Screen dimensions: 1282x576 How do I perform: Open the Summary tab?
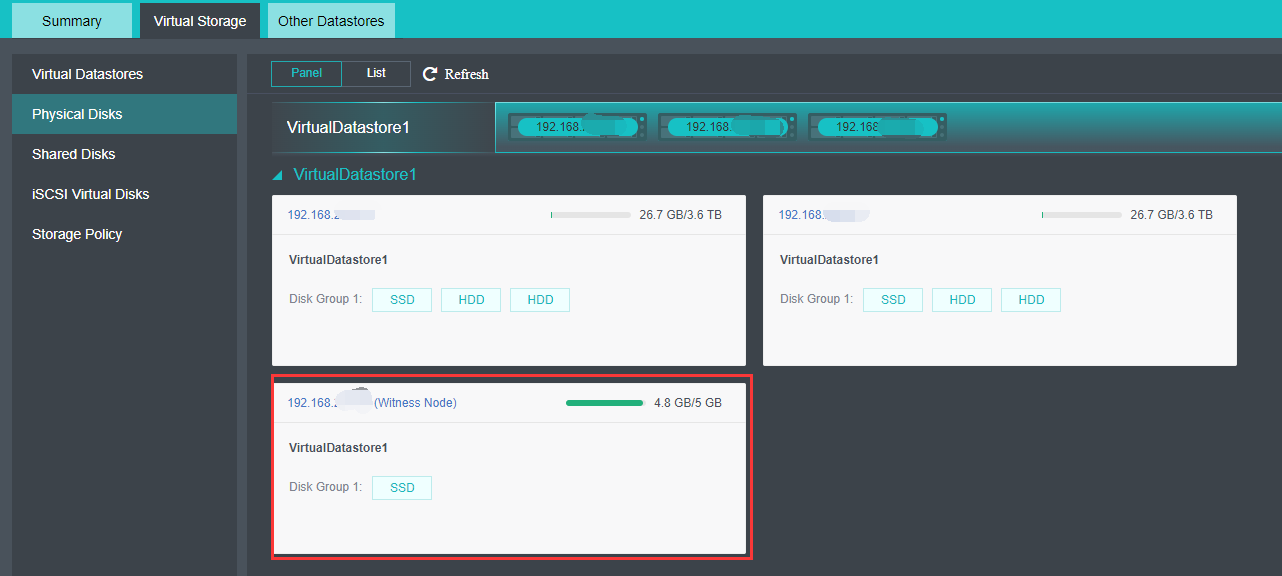[71, 20]
